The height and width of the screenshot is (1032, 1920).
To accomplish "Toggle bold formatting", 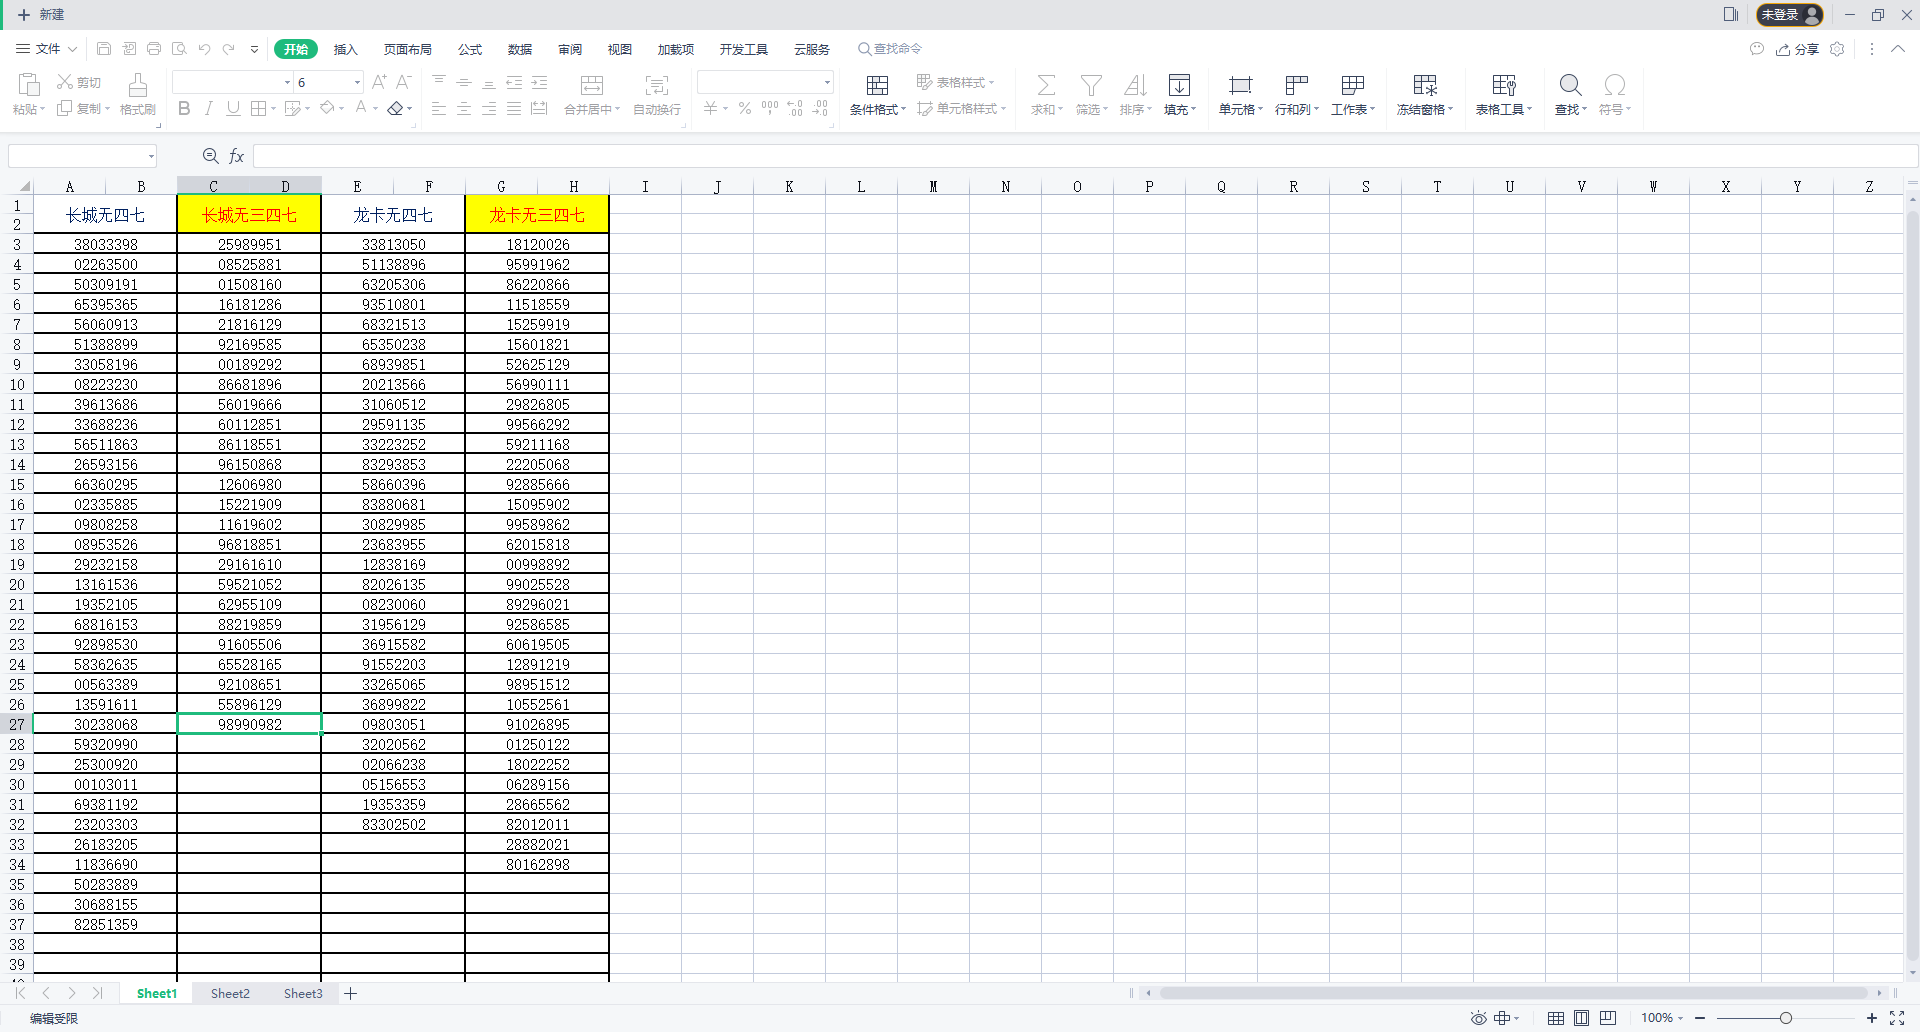I will click(x=184, y=109).
